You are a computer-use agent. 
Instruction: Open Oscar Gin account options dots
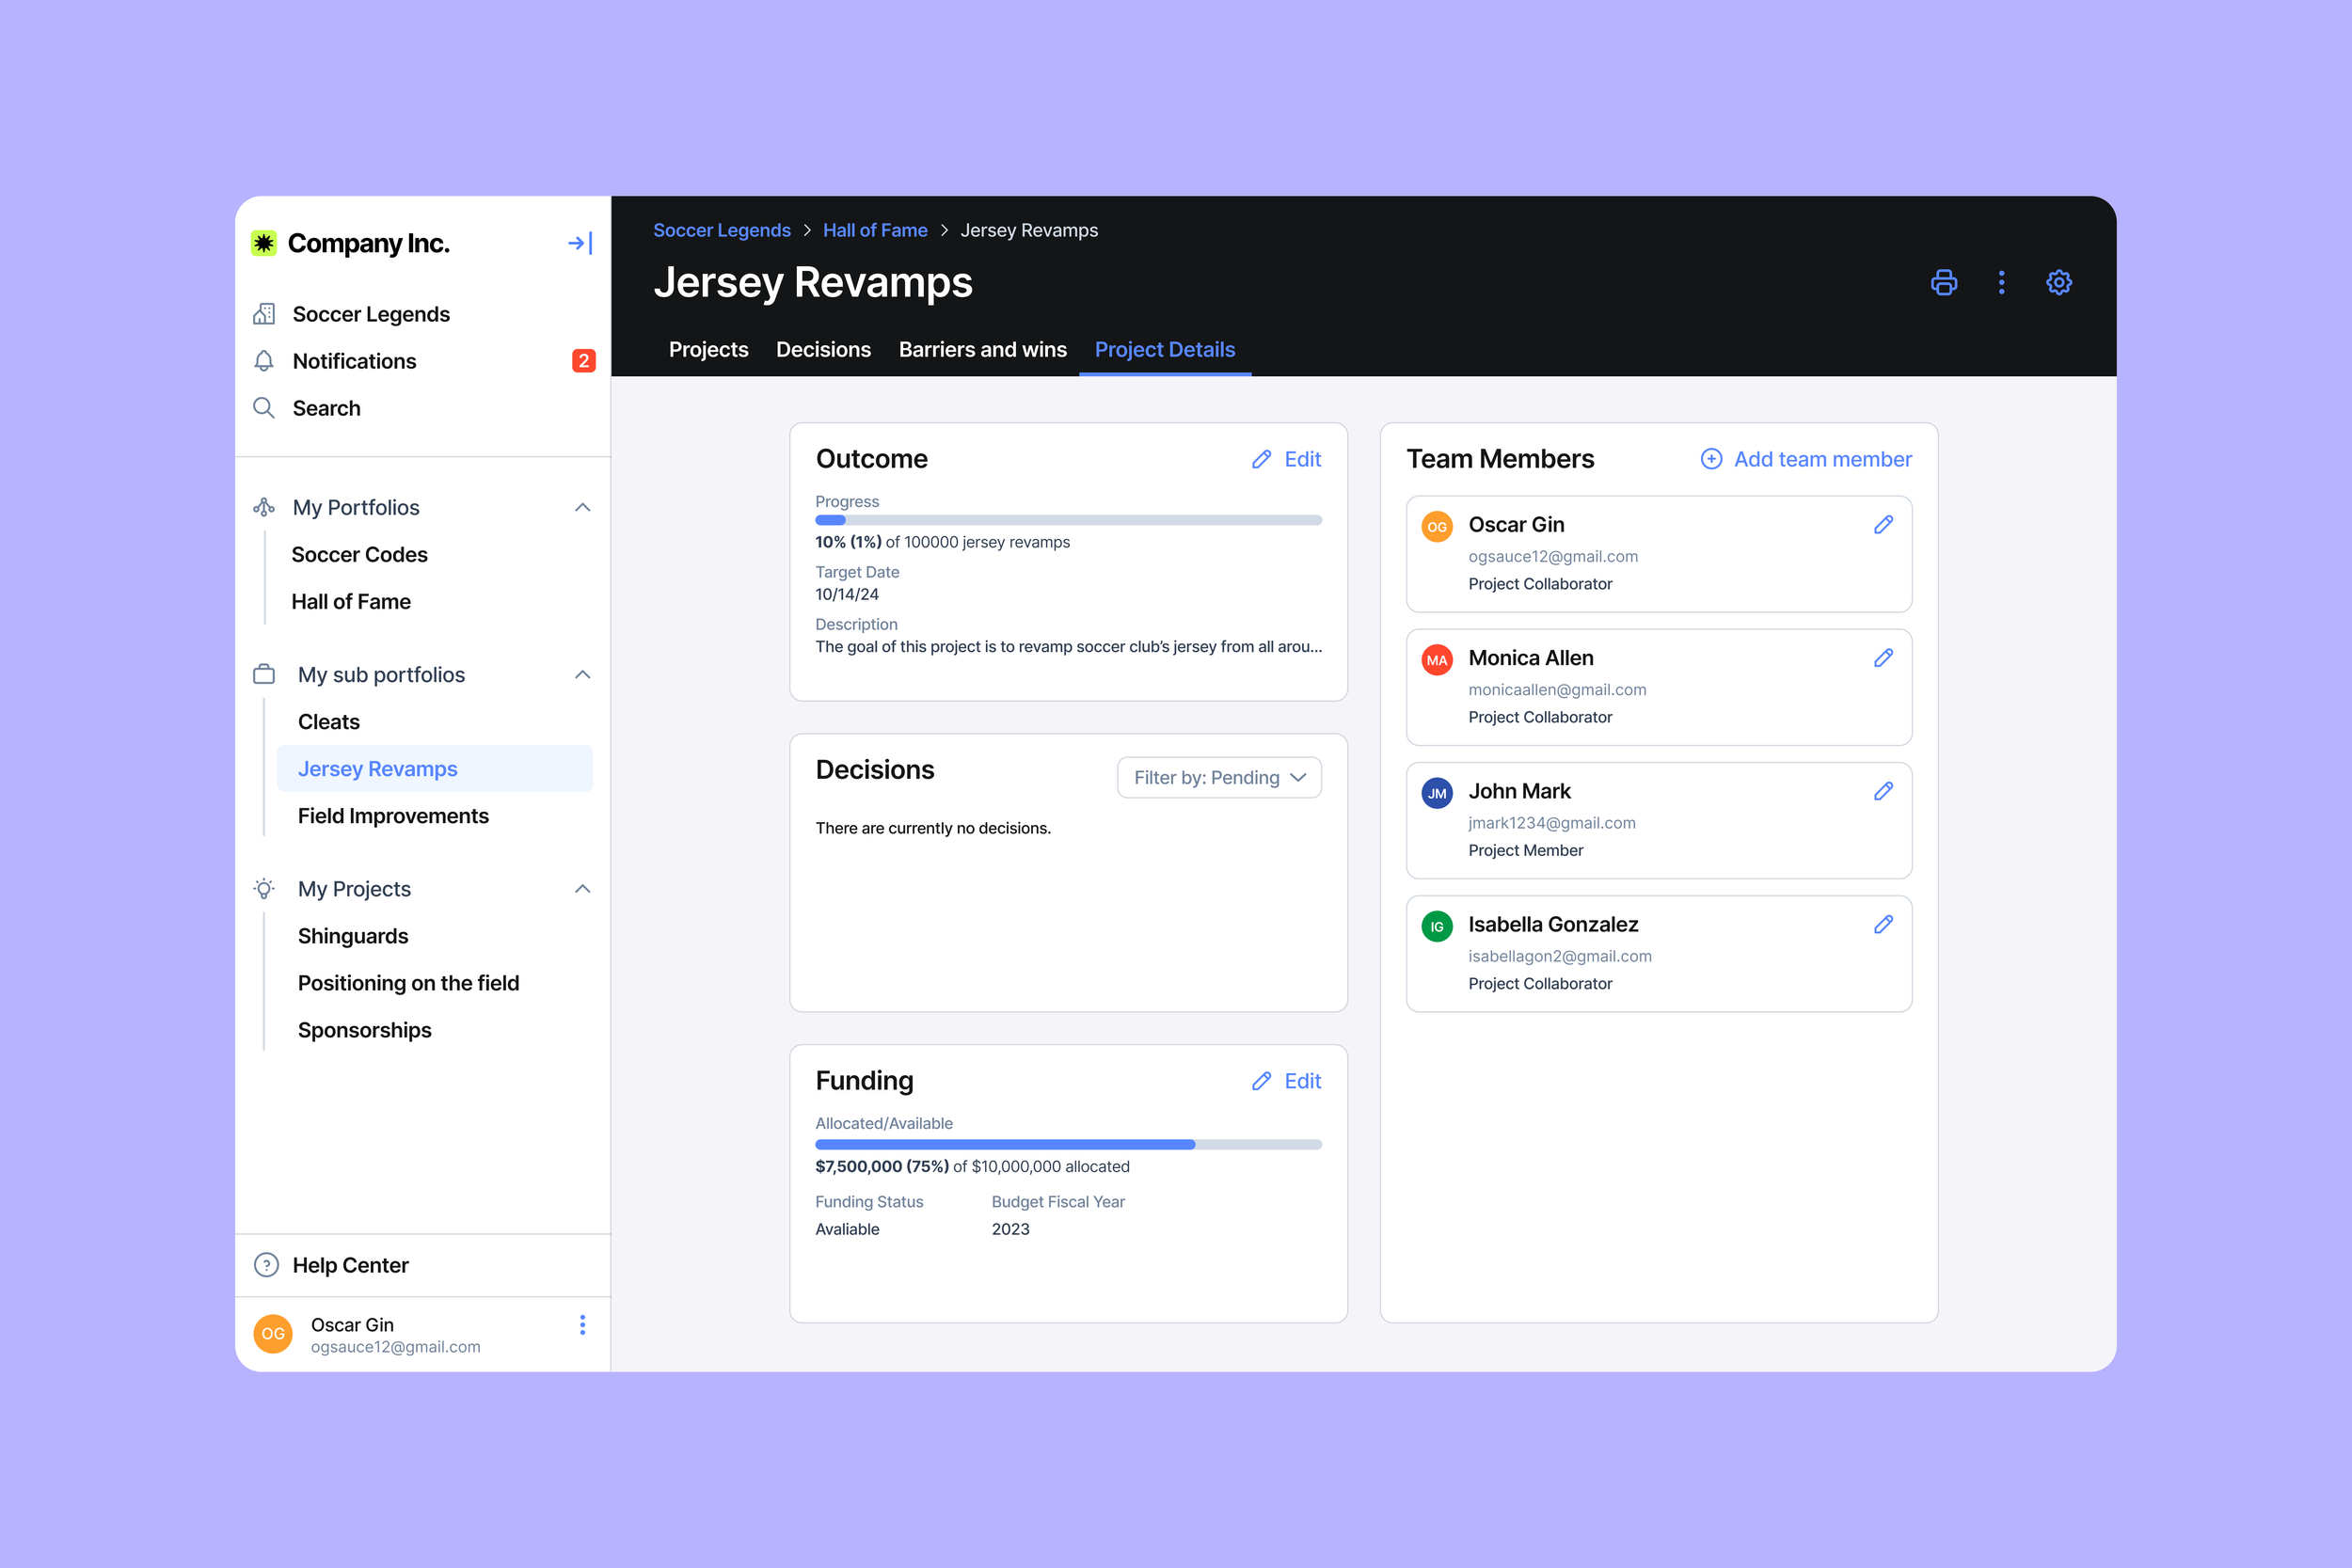(582, 1325)
